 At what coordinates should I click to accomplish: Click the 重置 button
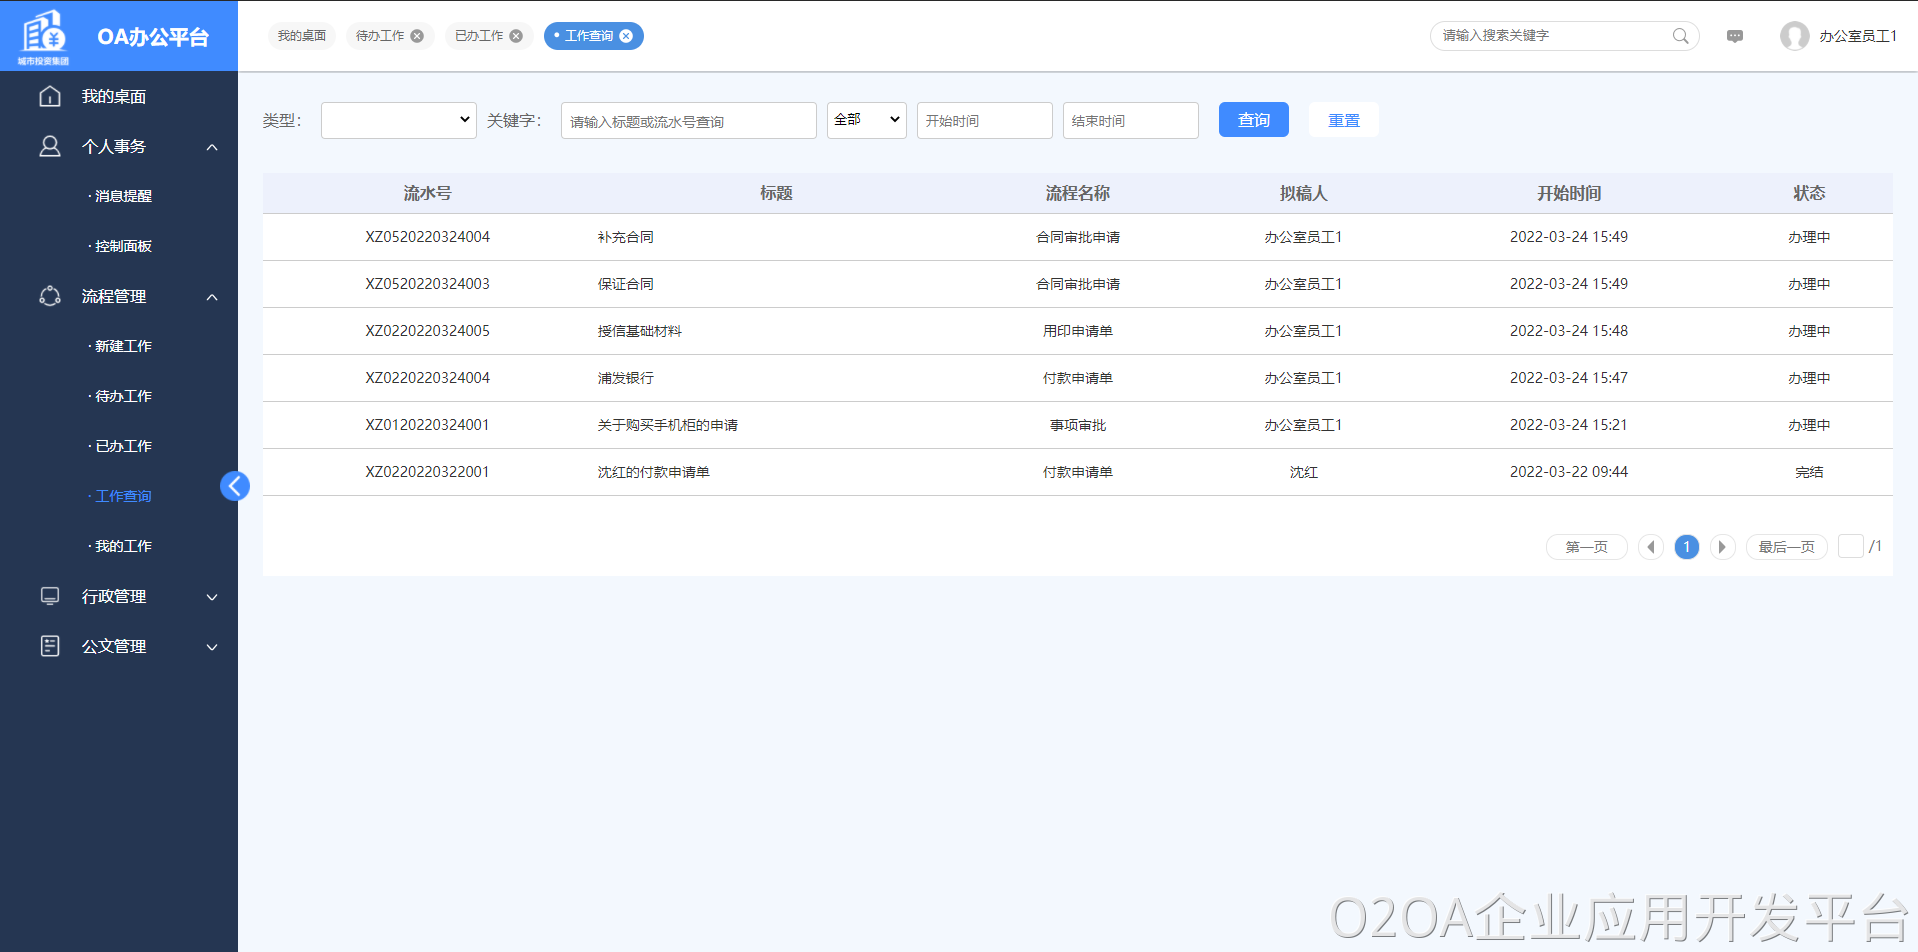click(x=1343, y=120)
